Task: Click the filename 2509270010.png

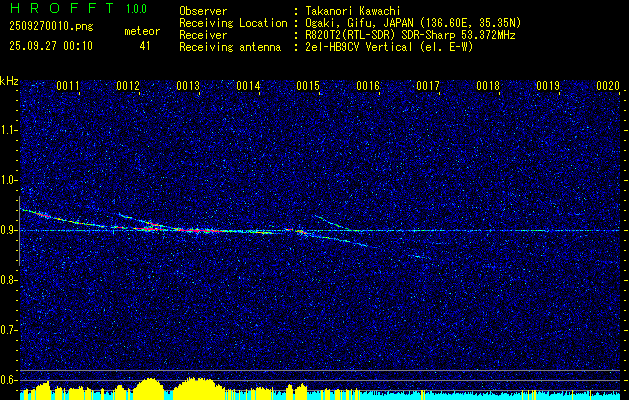Action: (x=51, y=27)
